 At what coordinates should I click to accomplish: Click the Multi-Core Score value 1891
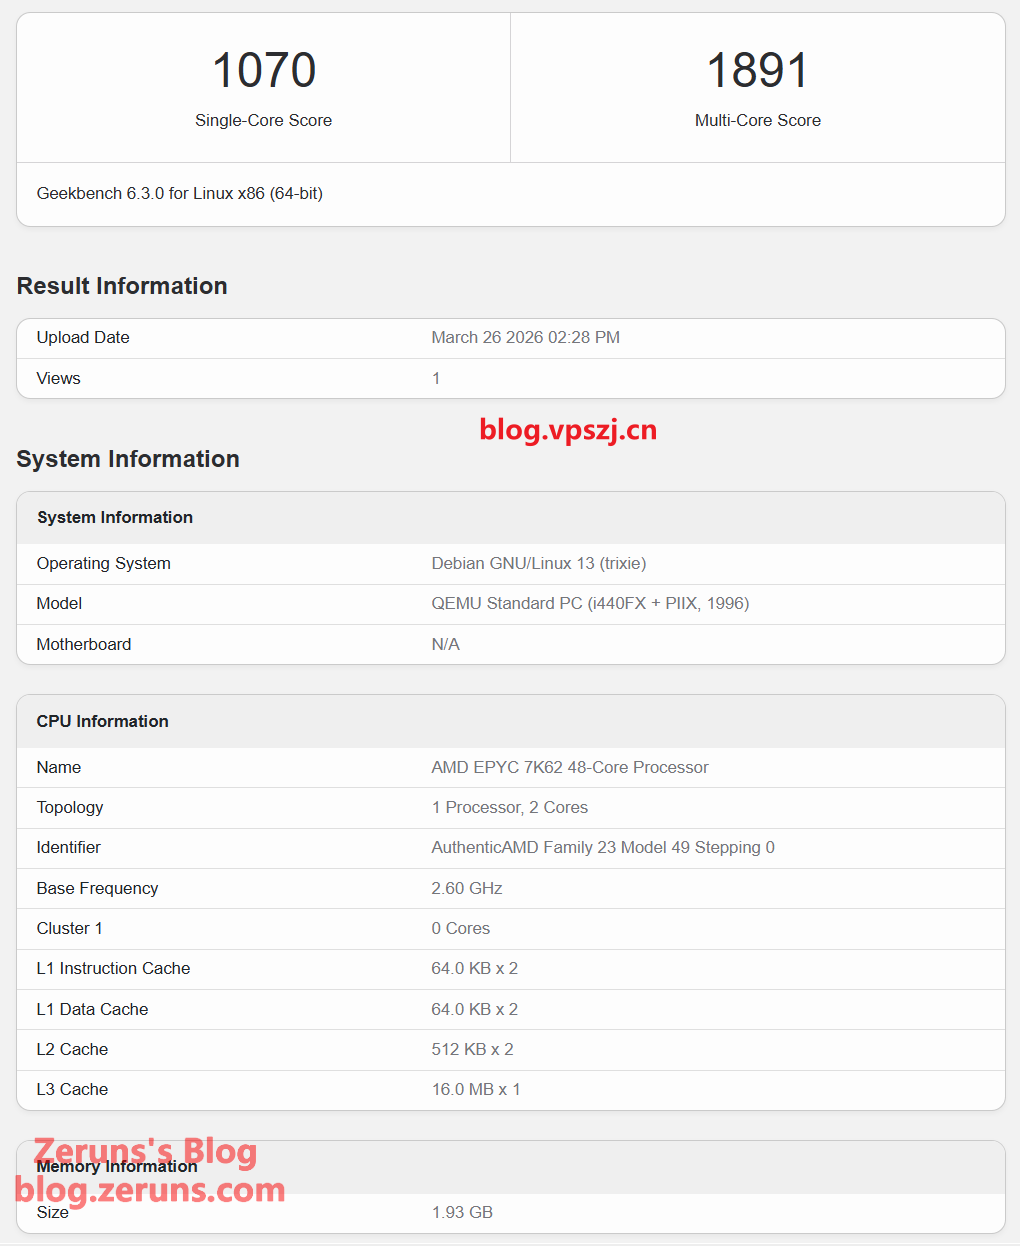coord(757,71)
